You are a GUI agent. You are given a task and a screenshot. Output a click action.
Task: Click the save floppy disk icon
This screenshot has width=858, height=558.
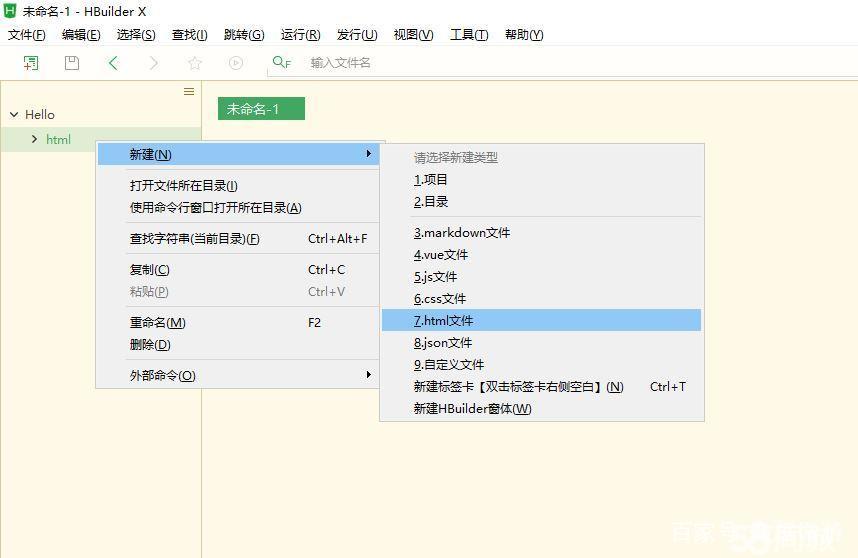click(x=72, y=63)
